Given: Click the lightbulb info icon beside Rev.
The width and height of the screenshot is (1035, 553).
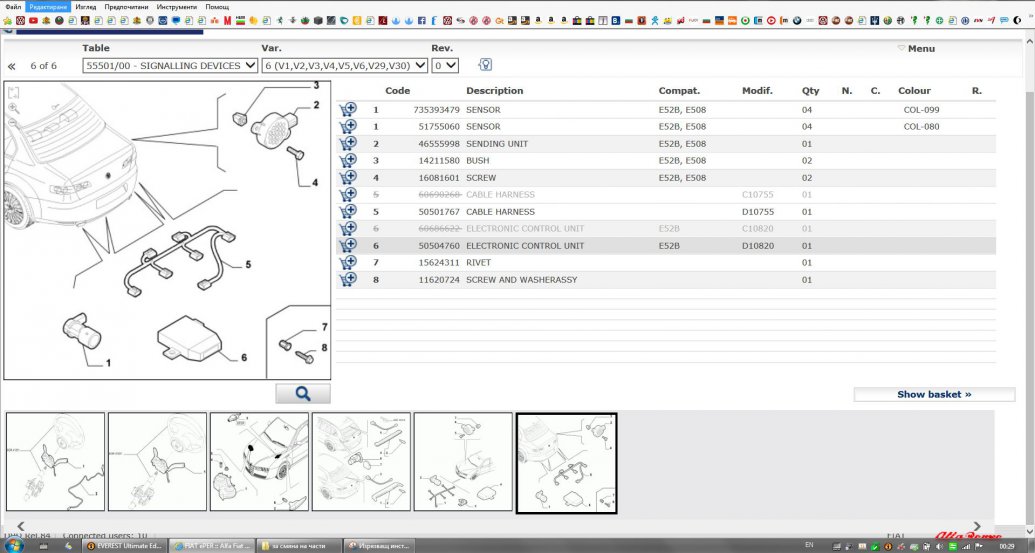Looking at the screenshot, I should [485, 65].
